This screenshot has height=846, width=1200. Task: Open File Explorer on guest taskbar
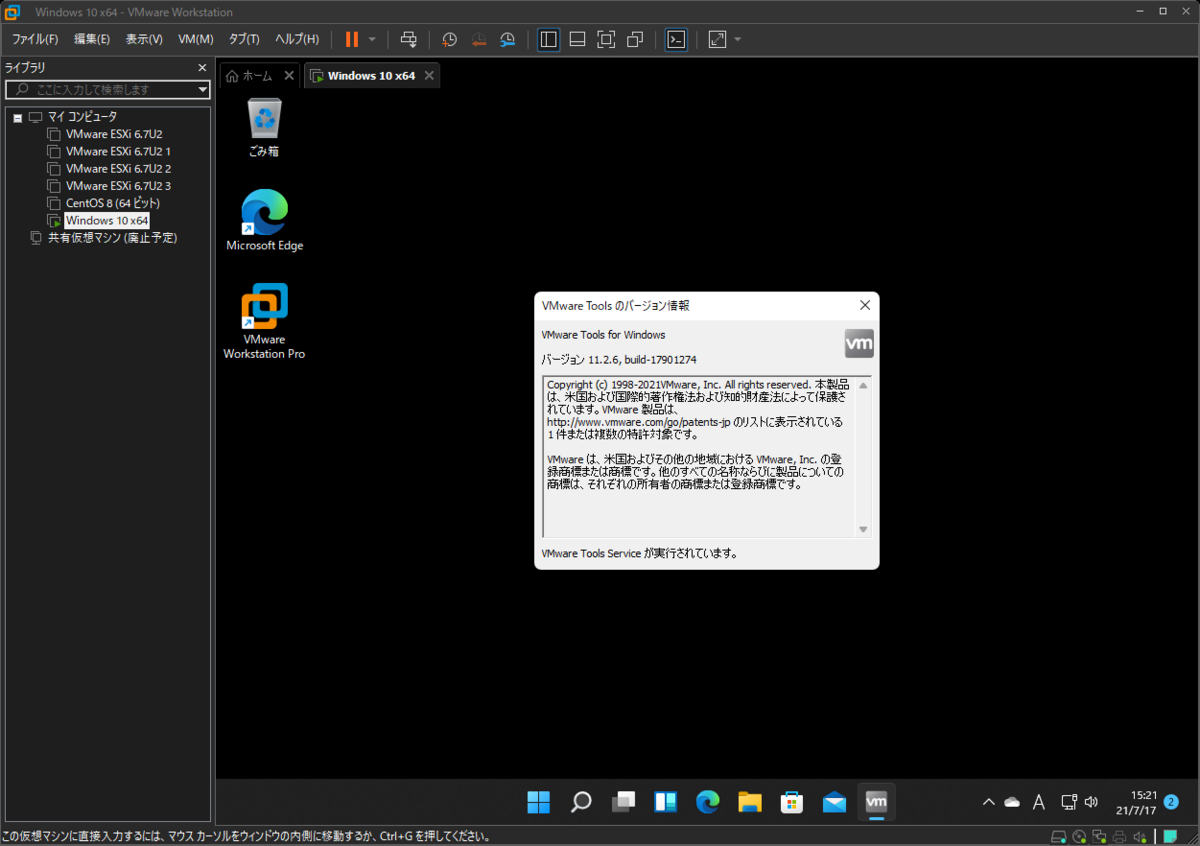coord(750,802)
